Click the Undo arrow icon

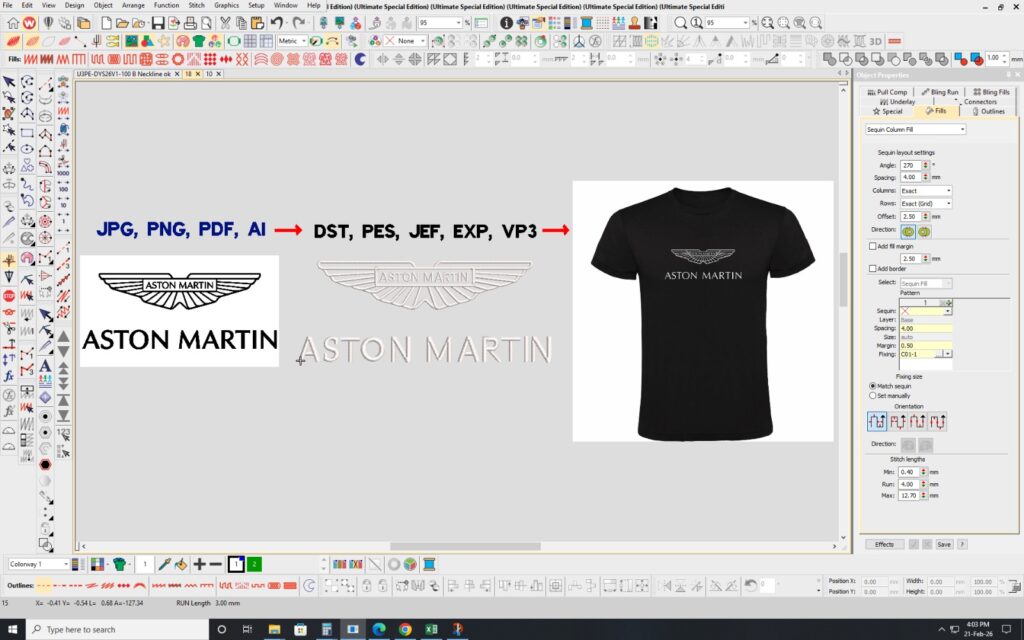(x=277, y=23)
